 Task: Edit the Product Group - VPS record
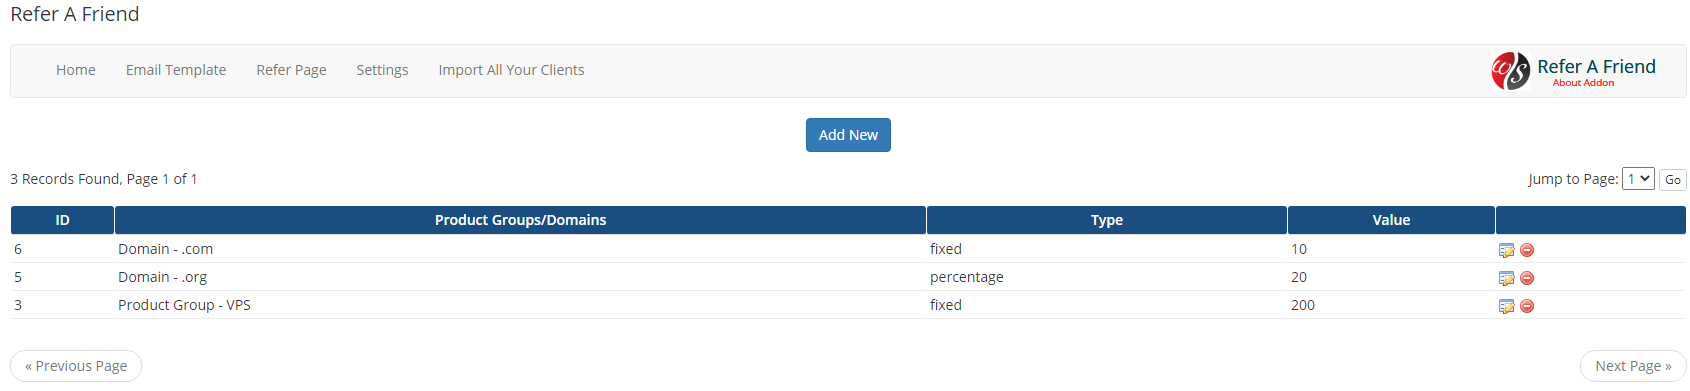[x=1506, y=306]
